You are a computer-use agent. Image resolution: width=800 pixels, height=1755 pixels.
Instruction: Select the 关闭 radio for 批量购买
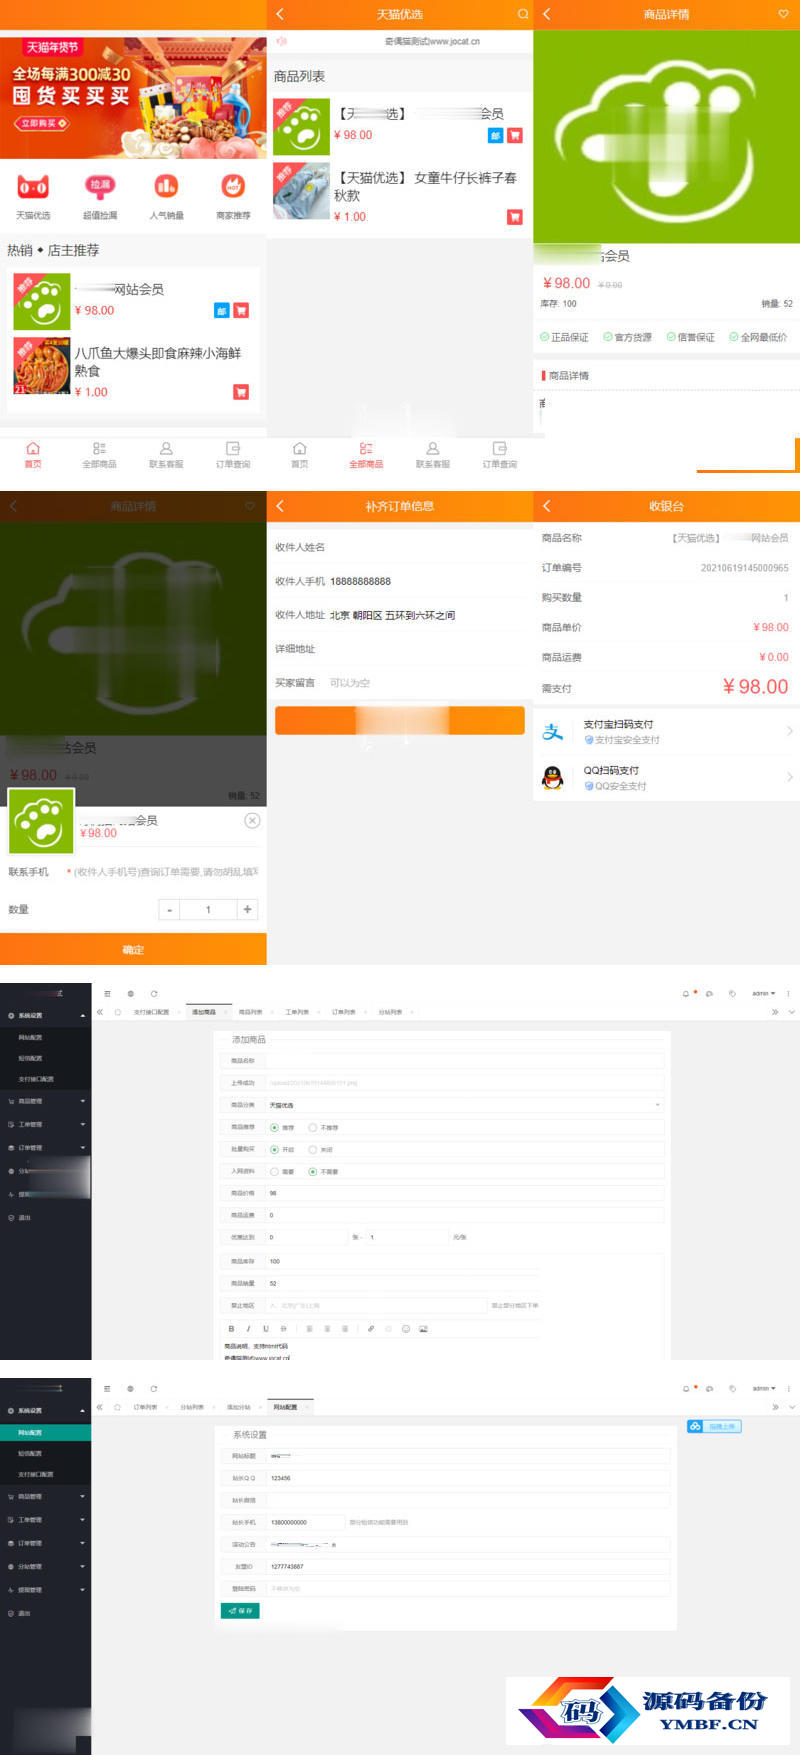(x=313, y=1150)
